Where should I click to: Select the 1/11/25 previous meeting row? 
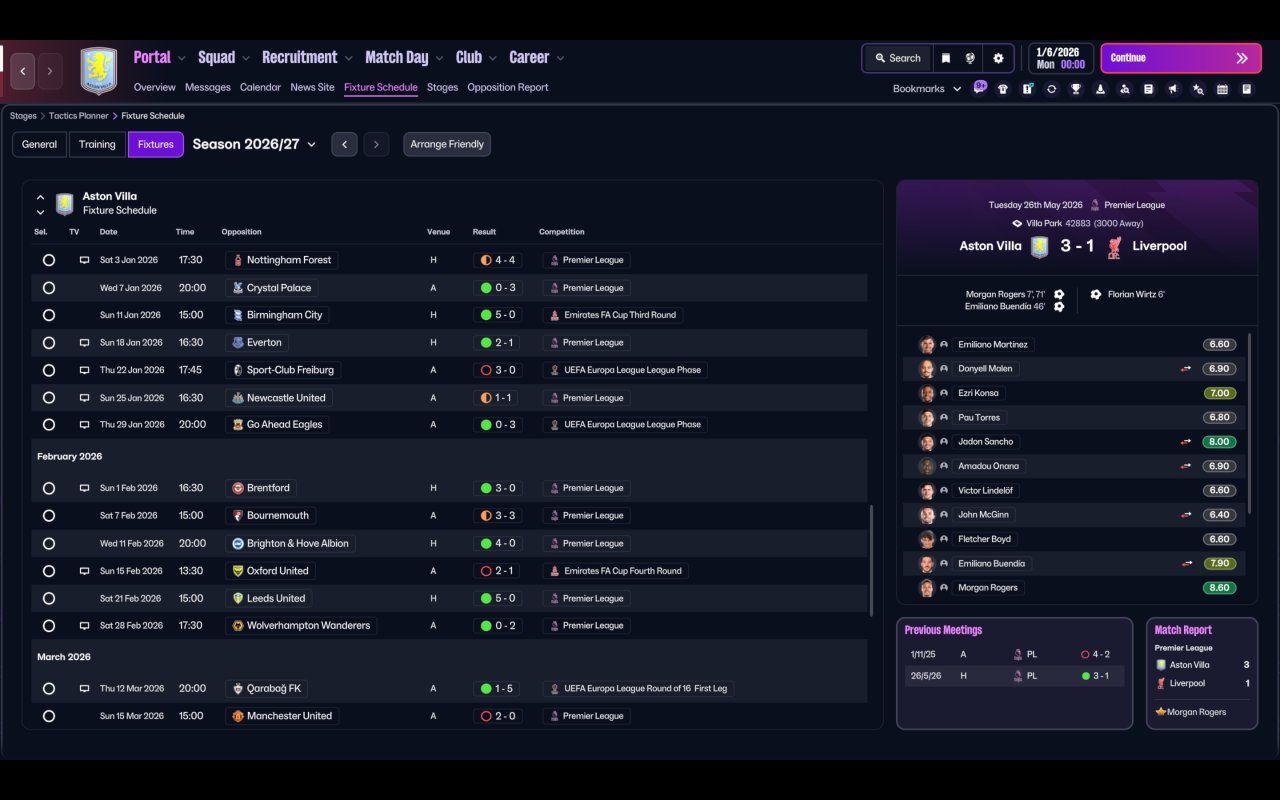[1014, 654]
